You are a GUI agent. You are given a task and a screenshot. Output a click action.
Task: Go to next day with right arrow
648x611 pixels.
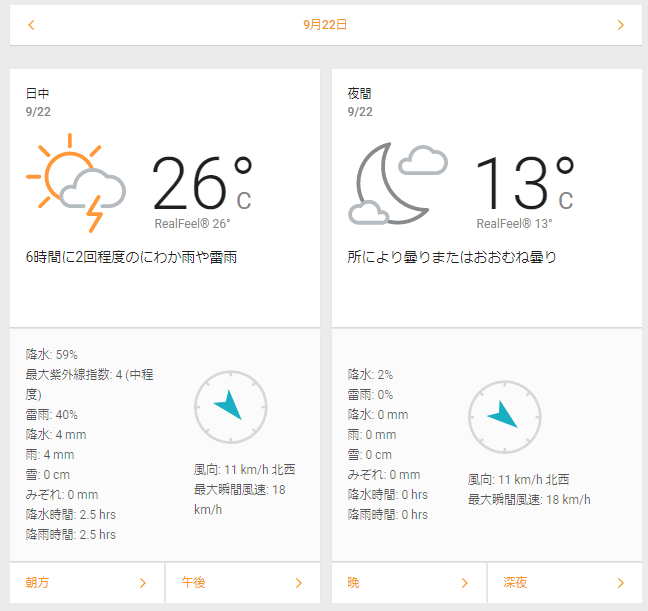click(620, 25)
